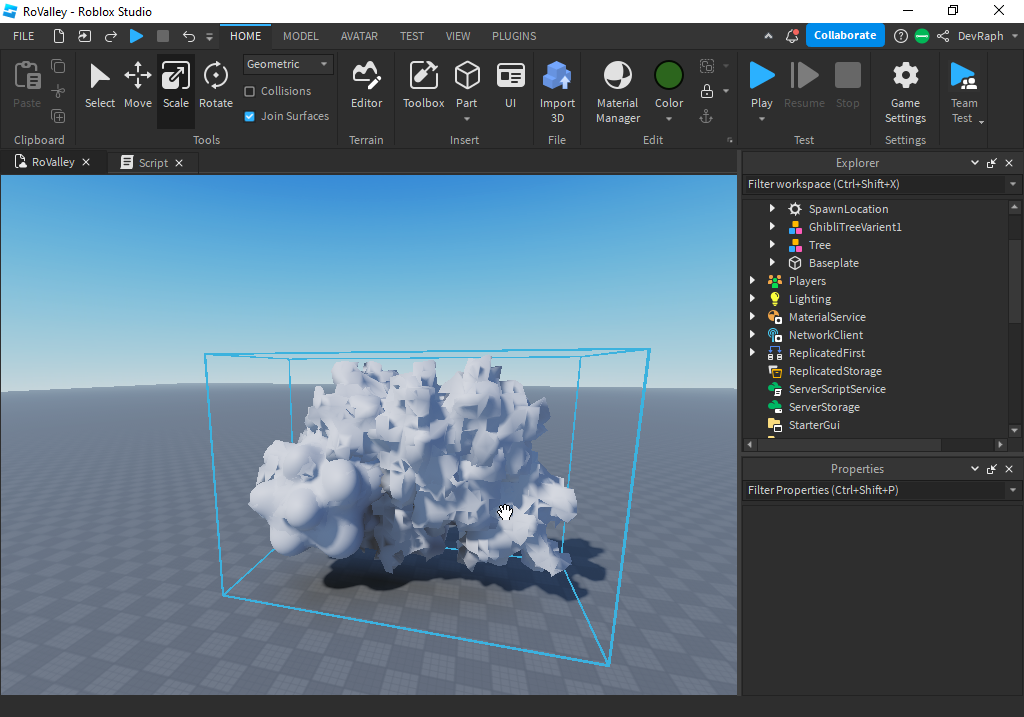Image resolution: width=1024 pixels, height=717 pixels.
Task: Expand the GhibliTreeVarient1 model
Action: (772, 227)
